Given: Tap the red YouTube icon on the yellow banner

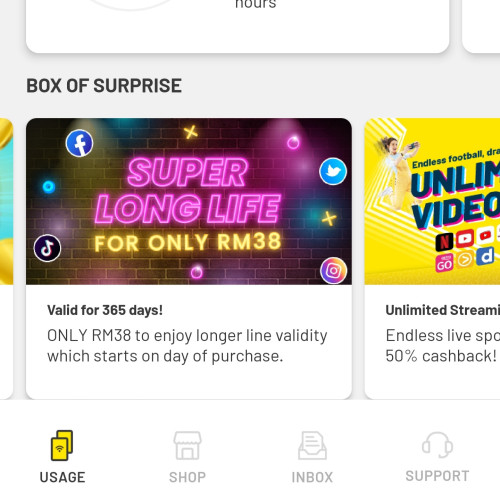Looking at the screenshot, I should (x=465, y=238).
